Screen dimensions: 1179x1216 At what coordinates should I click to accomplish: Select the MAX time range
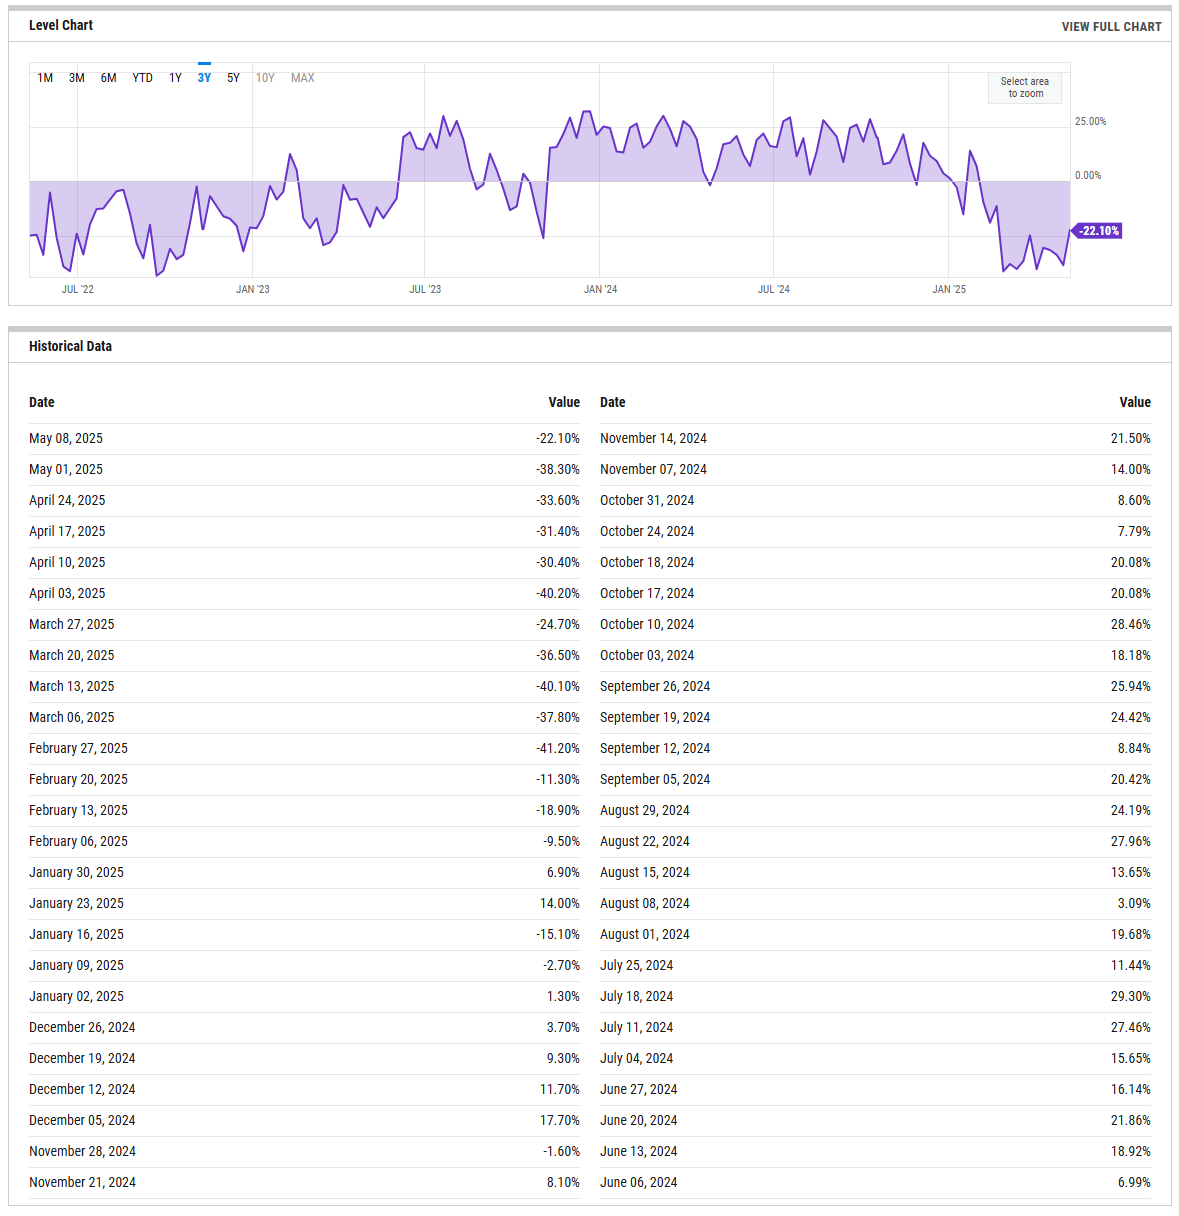pos(302,78)
